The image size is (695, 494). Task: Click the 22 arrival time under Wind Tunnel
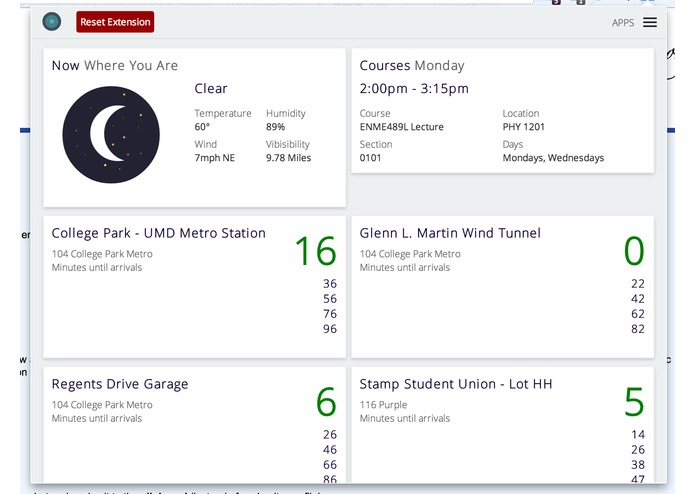pos(638,284)
